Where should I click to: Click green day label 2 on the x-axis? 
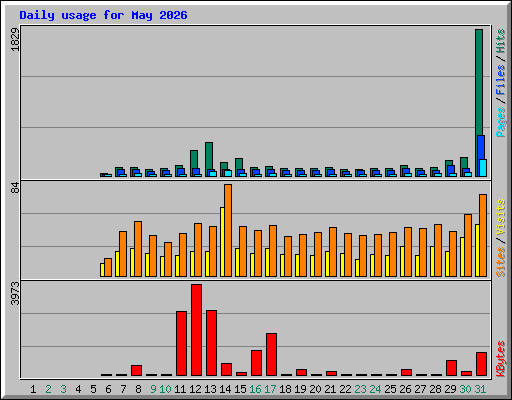pos(48,389)
